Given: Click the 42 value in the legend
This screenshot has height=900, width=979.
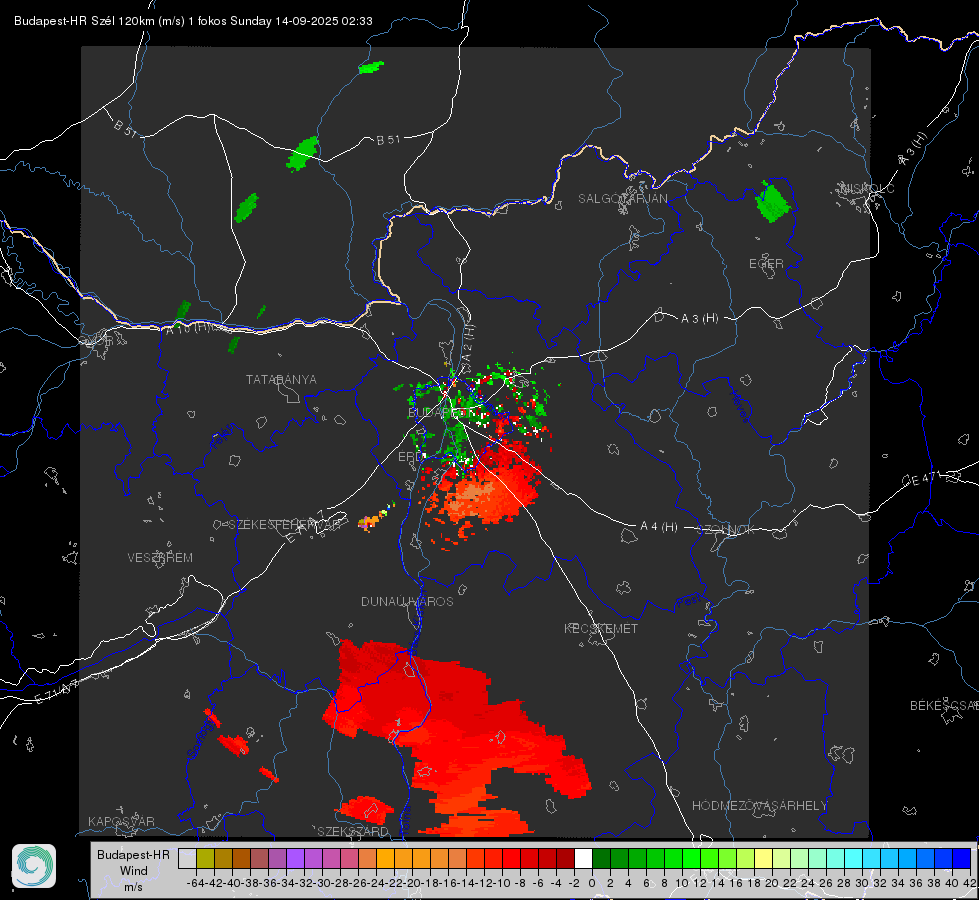Looking at the screenshot, I should click(x=970, y=883).
